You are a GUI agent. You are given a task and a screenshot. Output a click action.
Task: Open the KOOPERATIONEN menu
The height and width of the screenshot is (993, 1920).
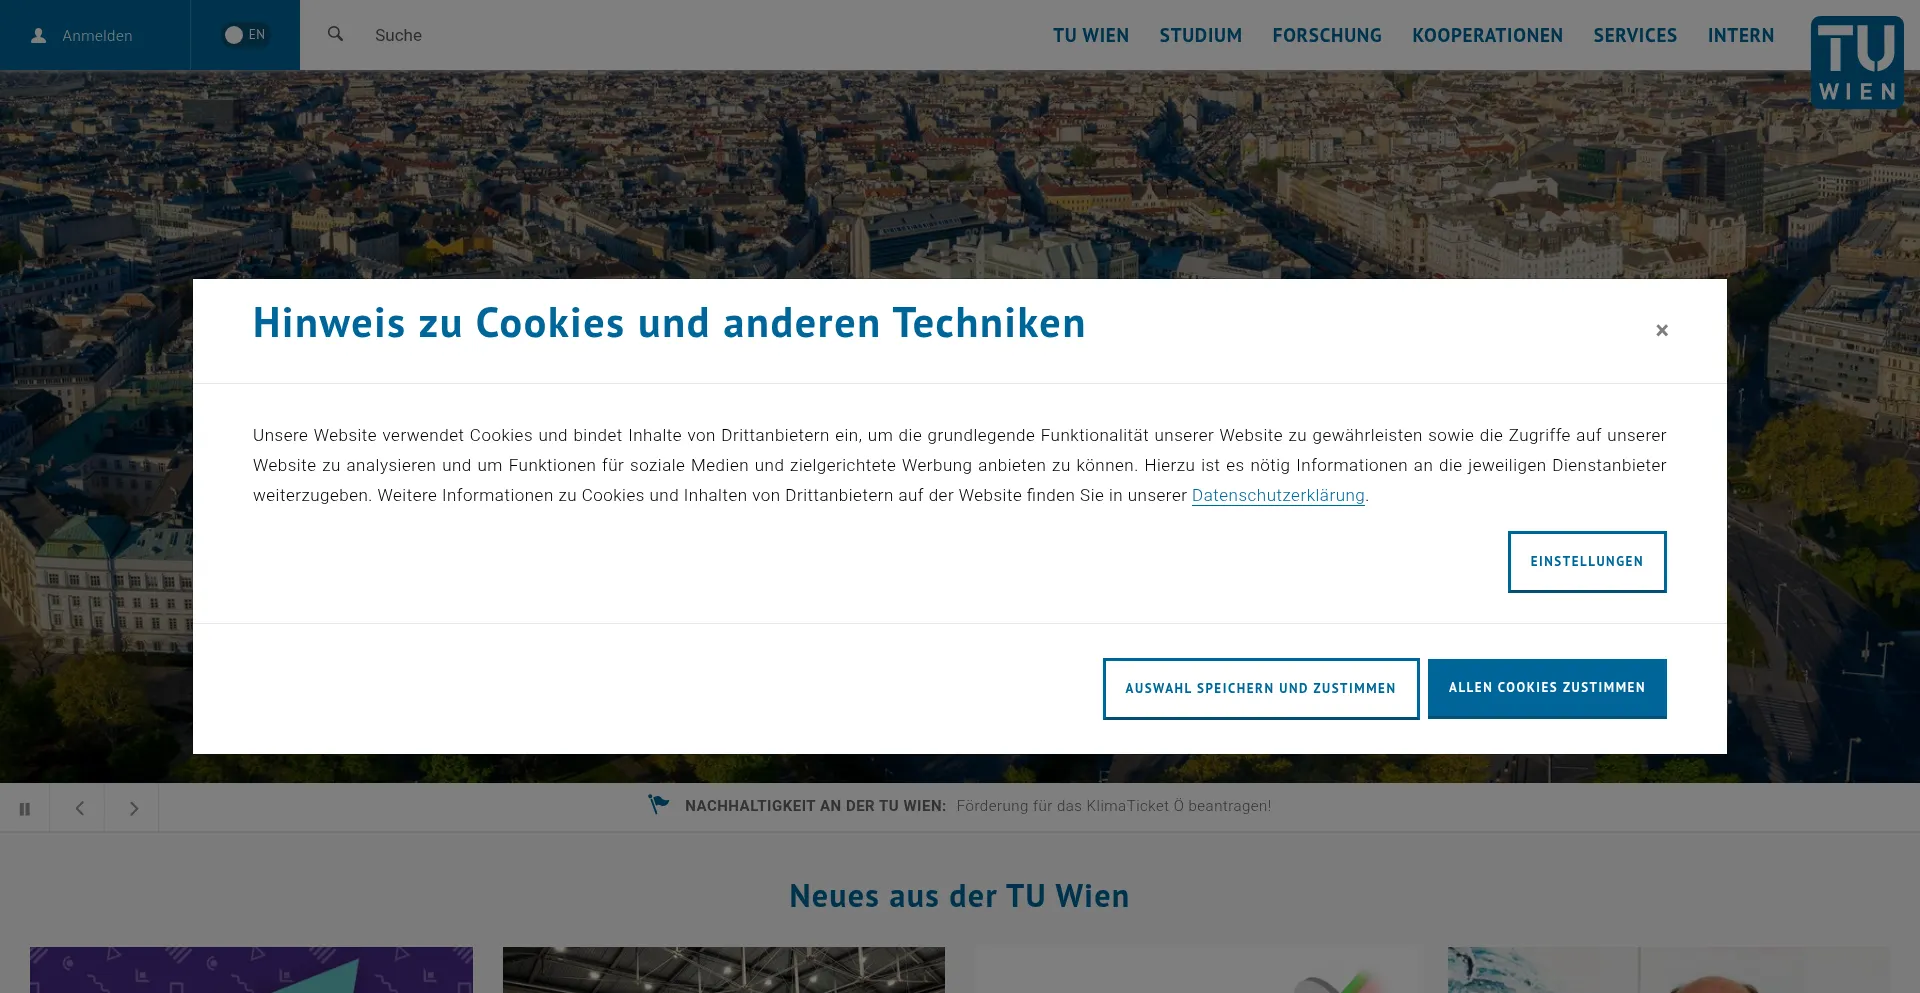pyautogui.click(x=1487, y=36)
